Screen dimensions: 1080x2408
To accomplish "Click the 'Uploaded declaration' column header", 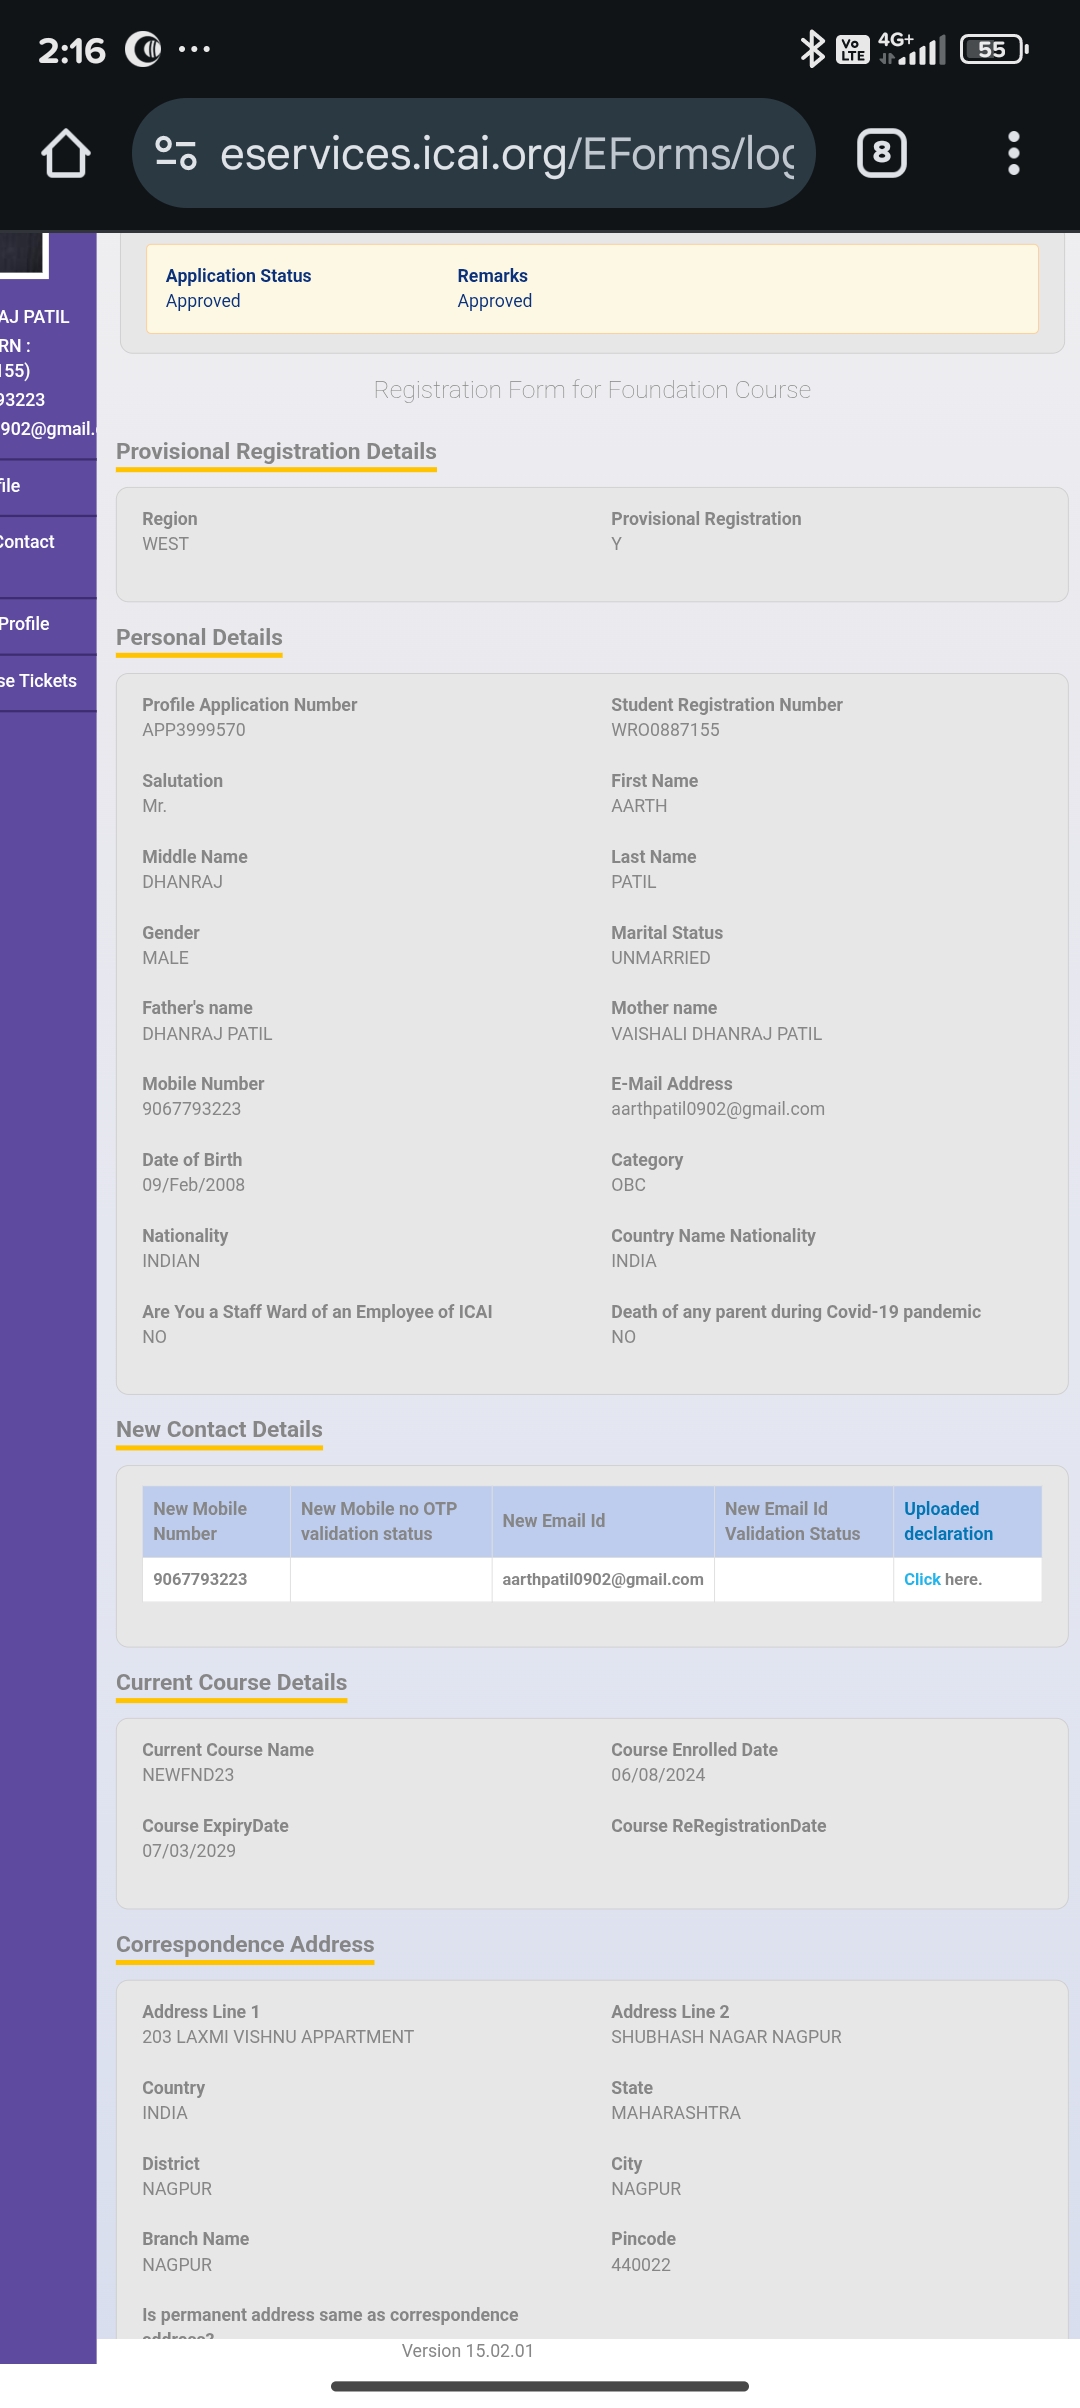I will point(948,1521).
